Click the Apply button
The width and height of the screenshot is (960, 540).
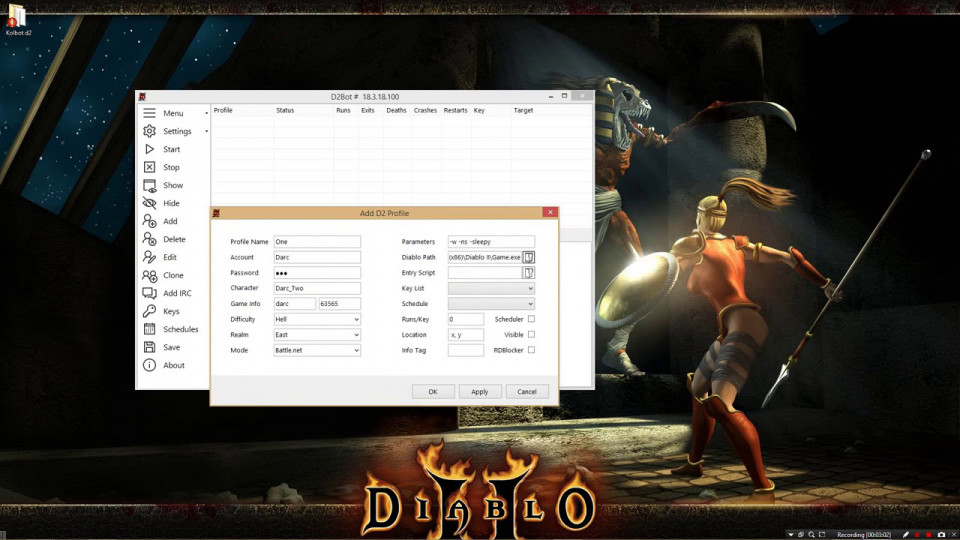click(x=480, y=391)
